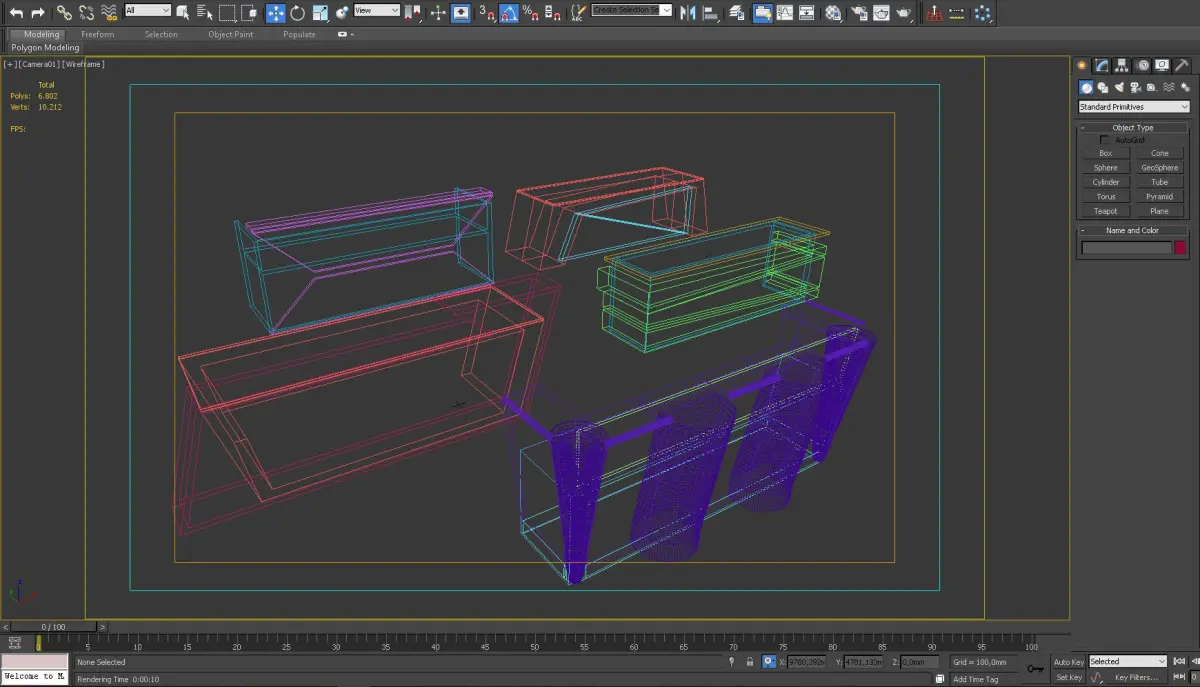The width and height of the screenshot is (1200, 687).
Task: Choose the Select Object cursor tool
Action: 183,13
